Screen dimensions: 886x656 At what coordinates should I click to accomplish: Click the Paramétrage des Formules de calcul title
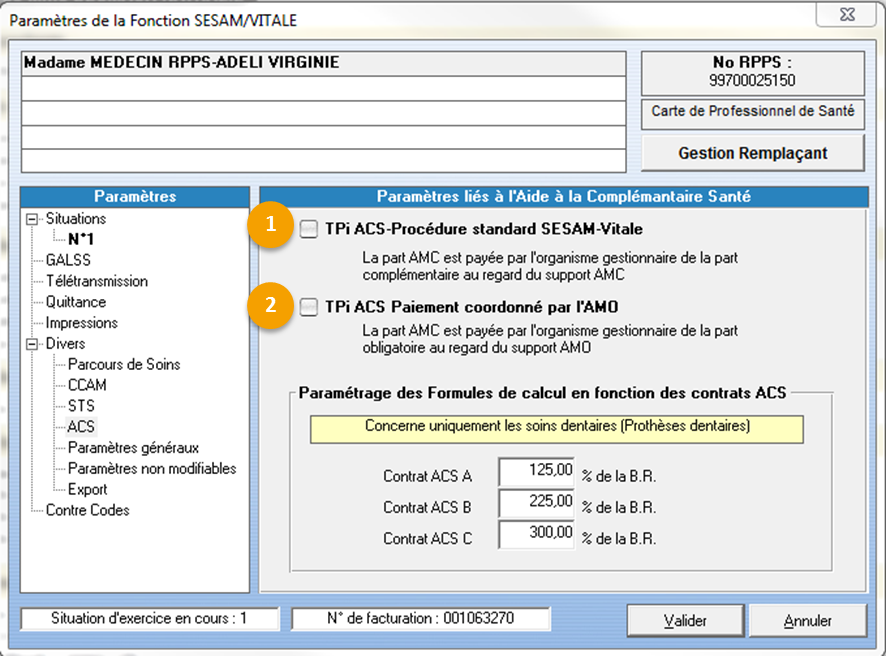(x=542, y=393)
